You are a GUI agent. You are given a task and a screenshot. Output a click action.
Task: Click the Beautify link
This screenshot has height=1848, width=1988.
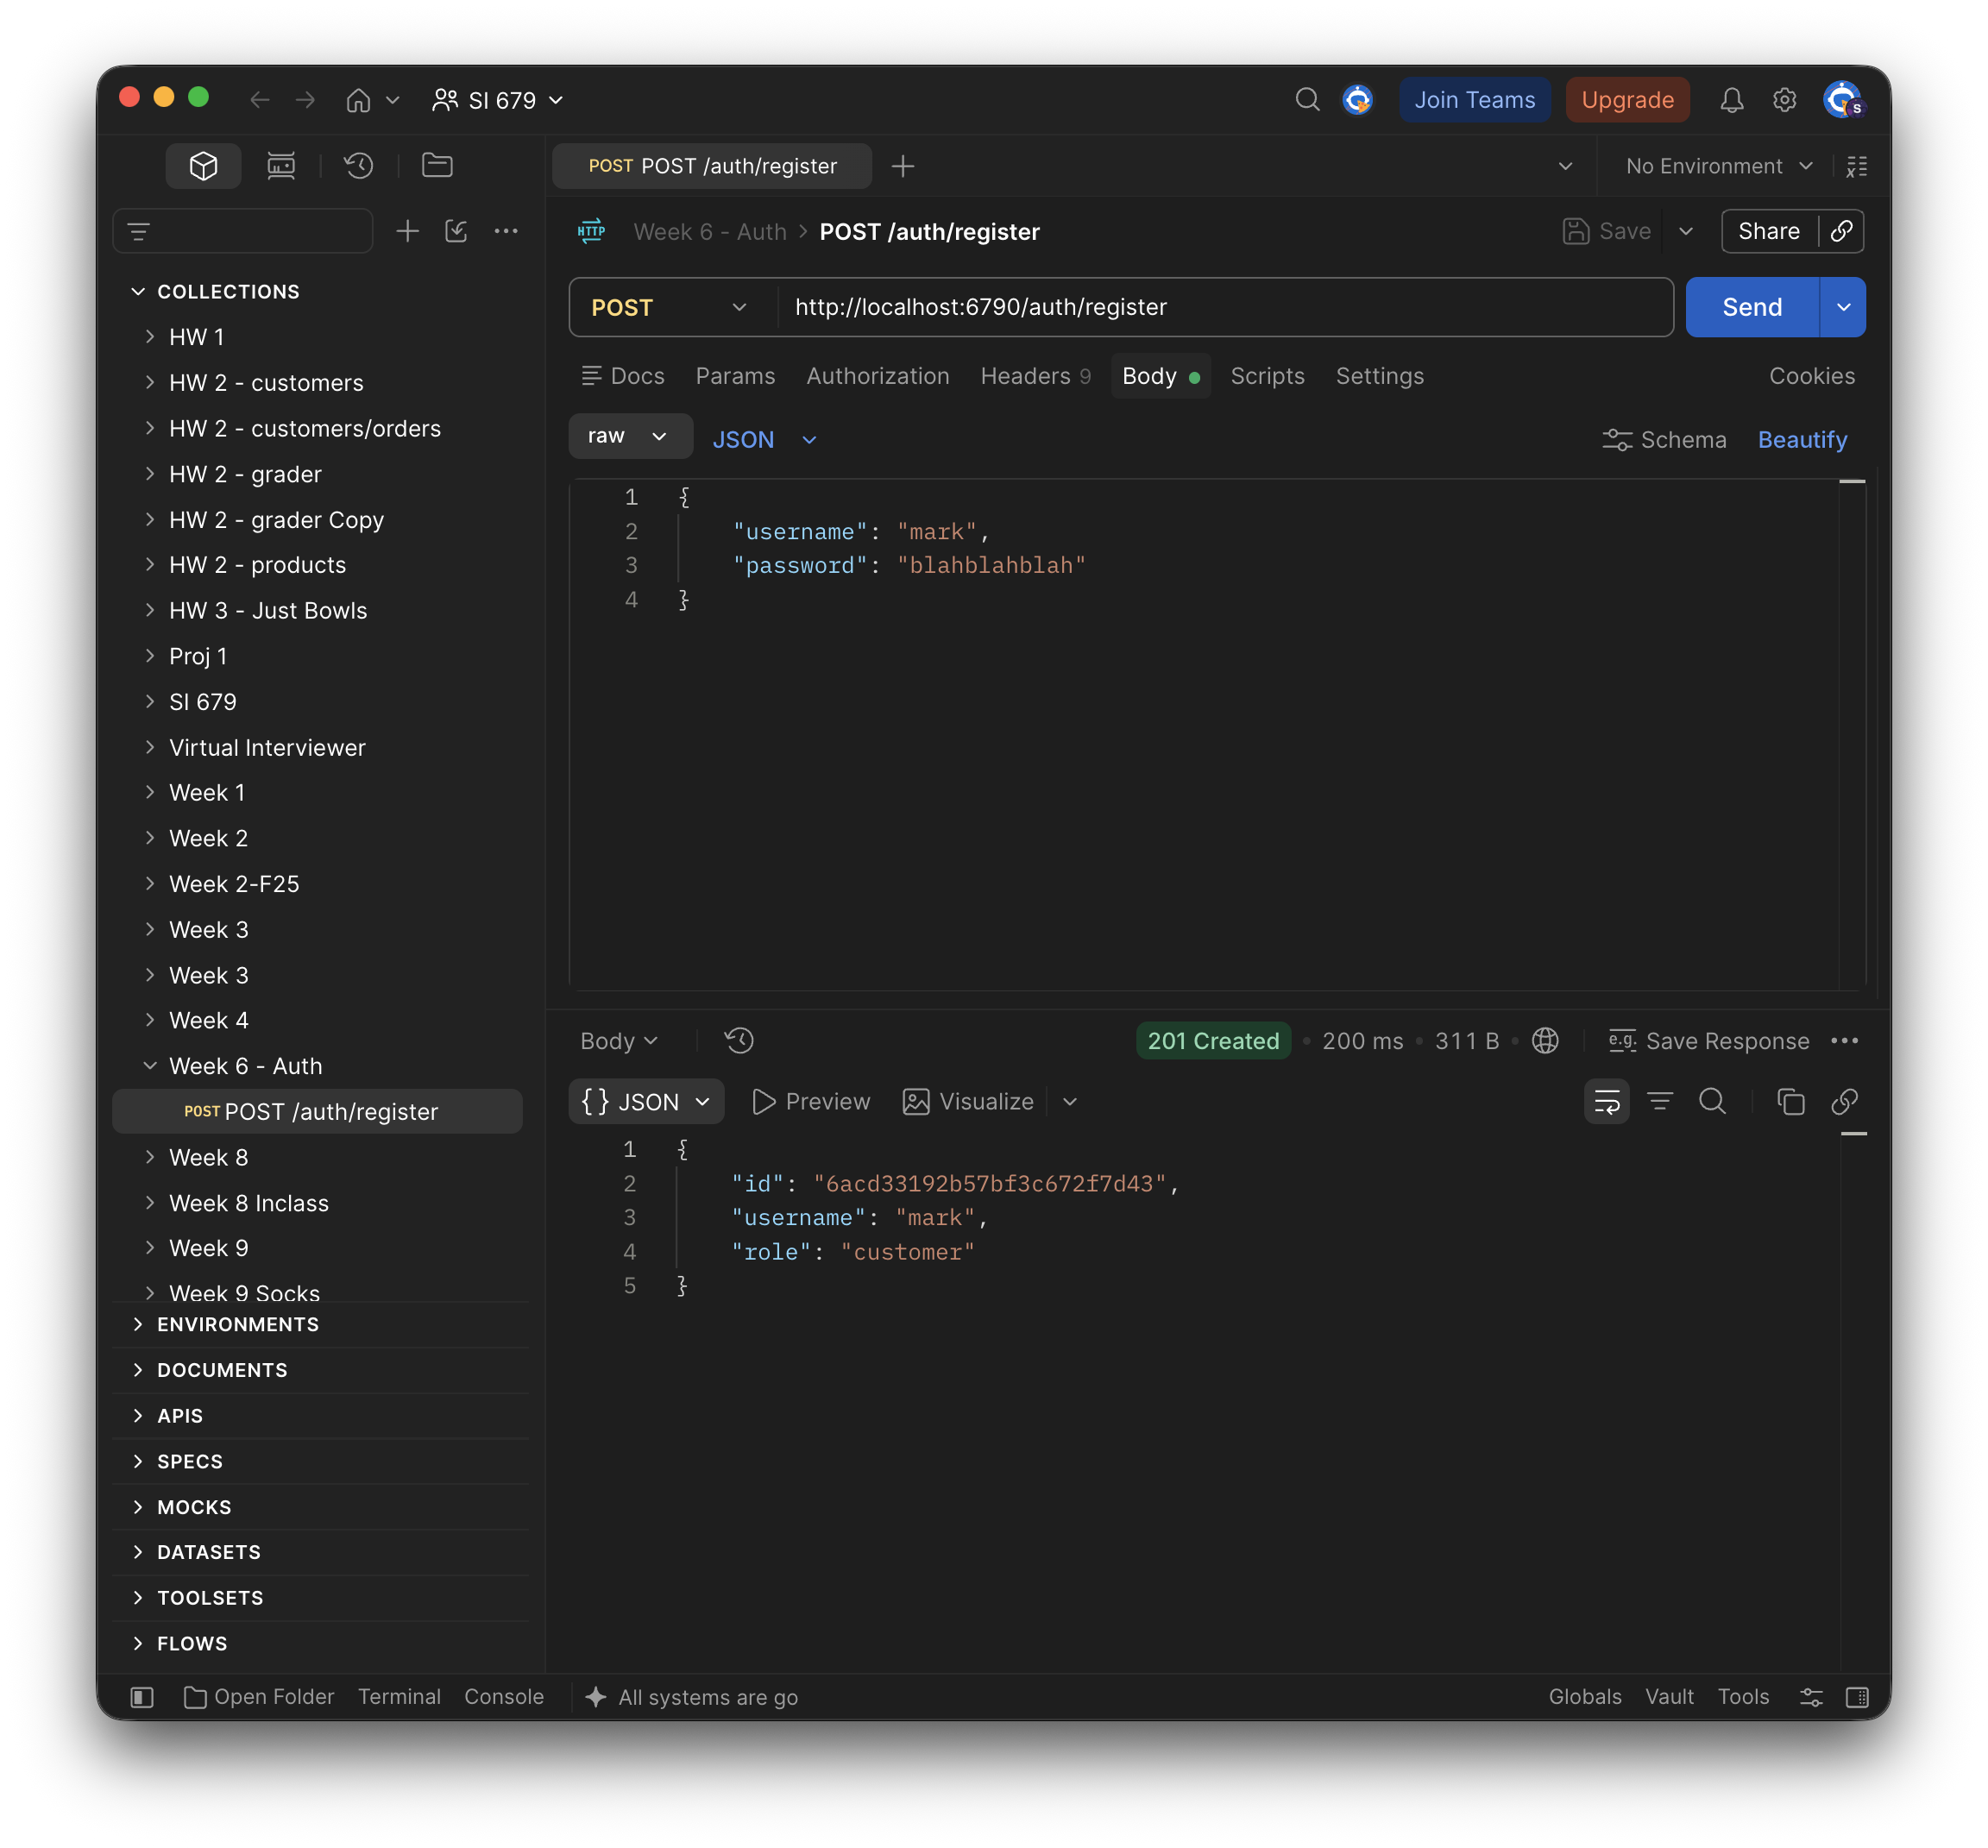click(x=1802, y=440)
